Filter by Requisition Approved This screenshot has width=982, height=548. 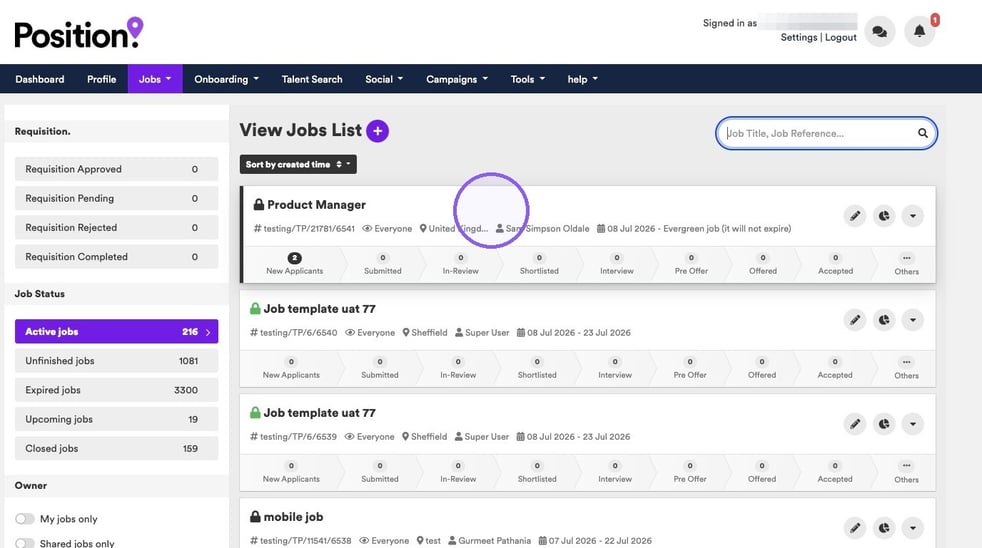[116, 169]
